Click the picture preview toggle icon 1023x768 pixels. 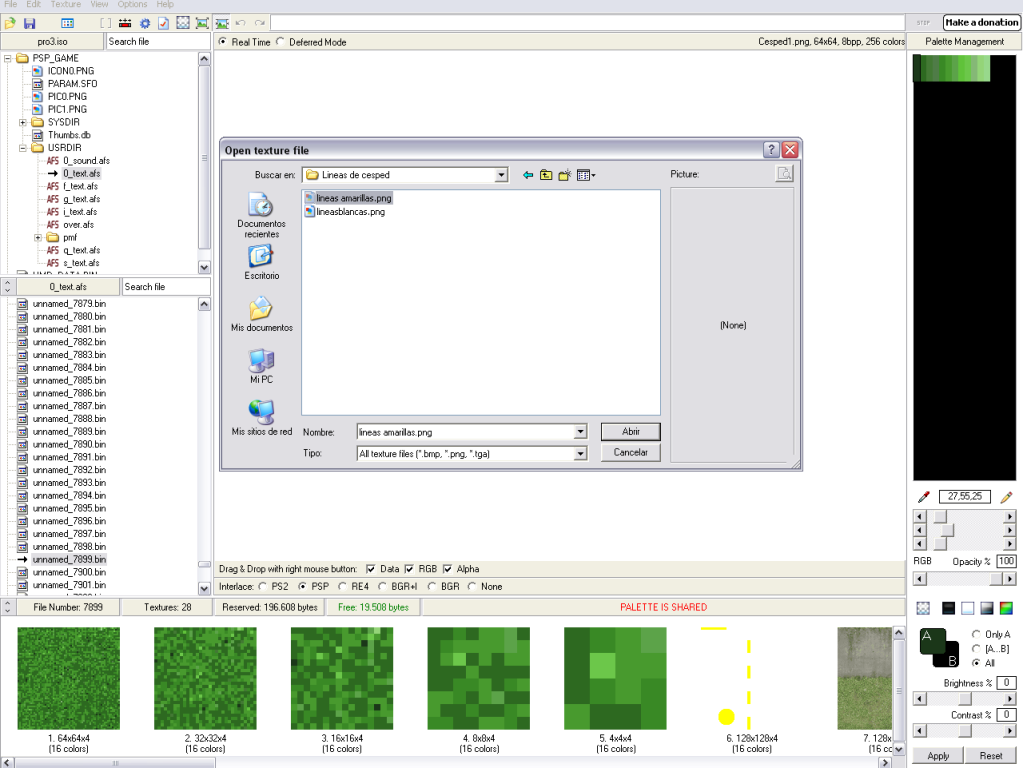784,174
